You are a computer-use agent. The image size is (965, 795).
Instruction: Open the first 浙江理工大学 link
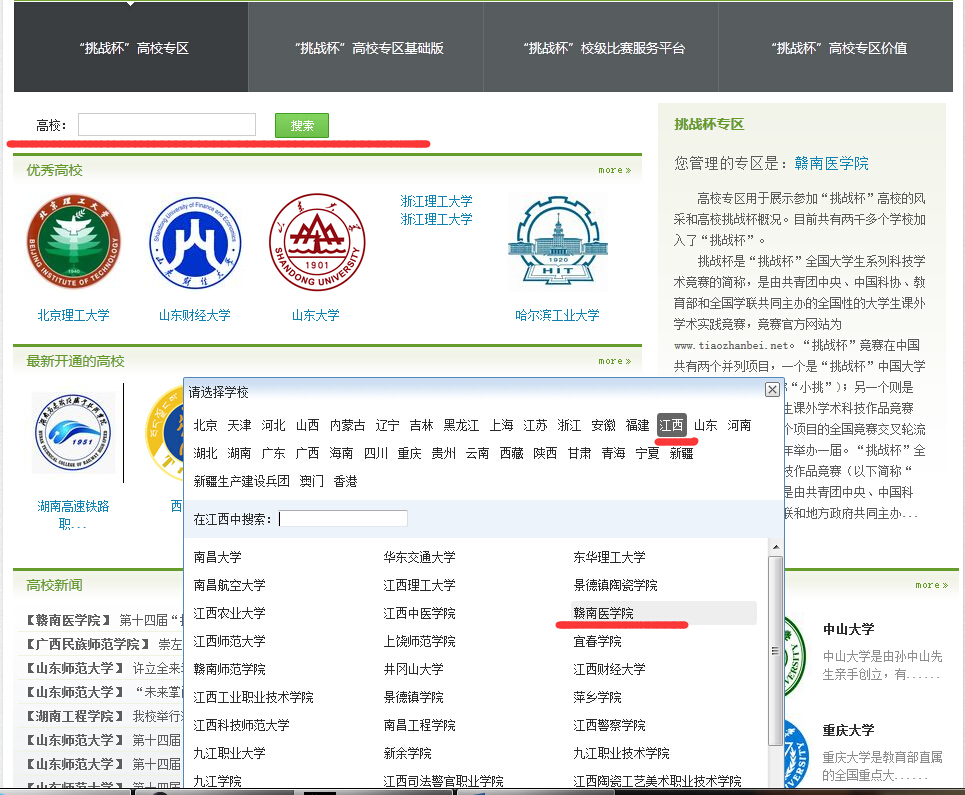coord(436,201)
